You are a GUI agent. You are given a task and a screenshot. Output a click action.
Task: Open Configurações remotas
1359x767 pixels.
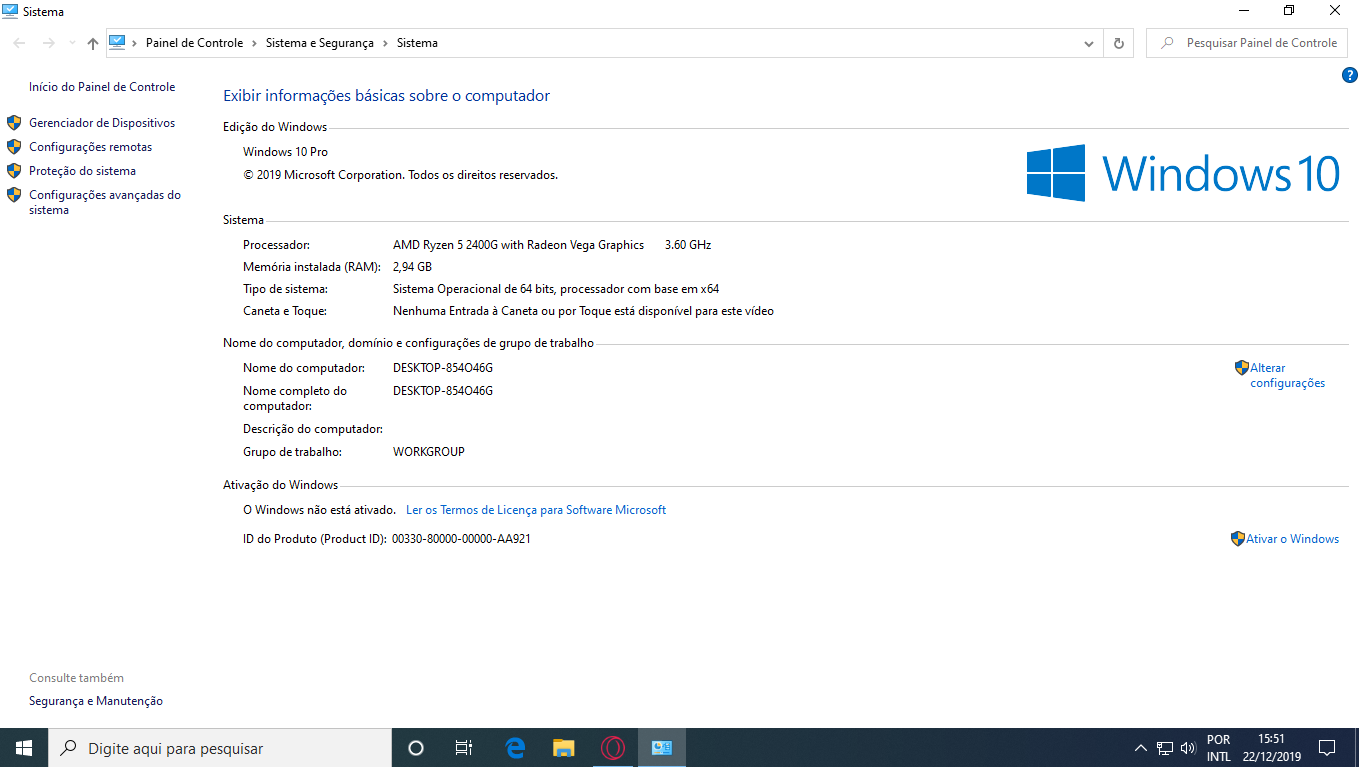click(91, 147)
